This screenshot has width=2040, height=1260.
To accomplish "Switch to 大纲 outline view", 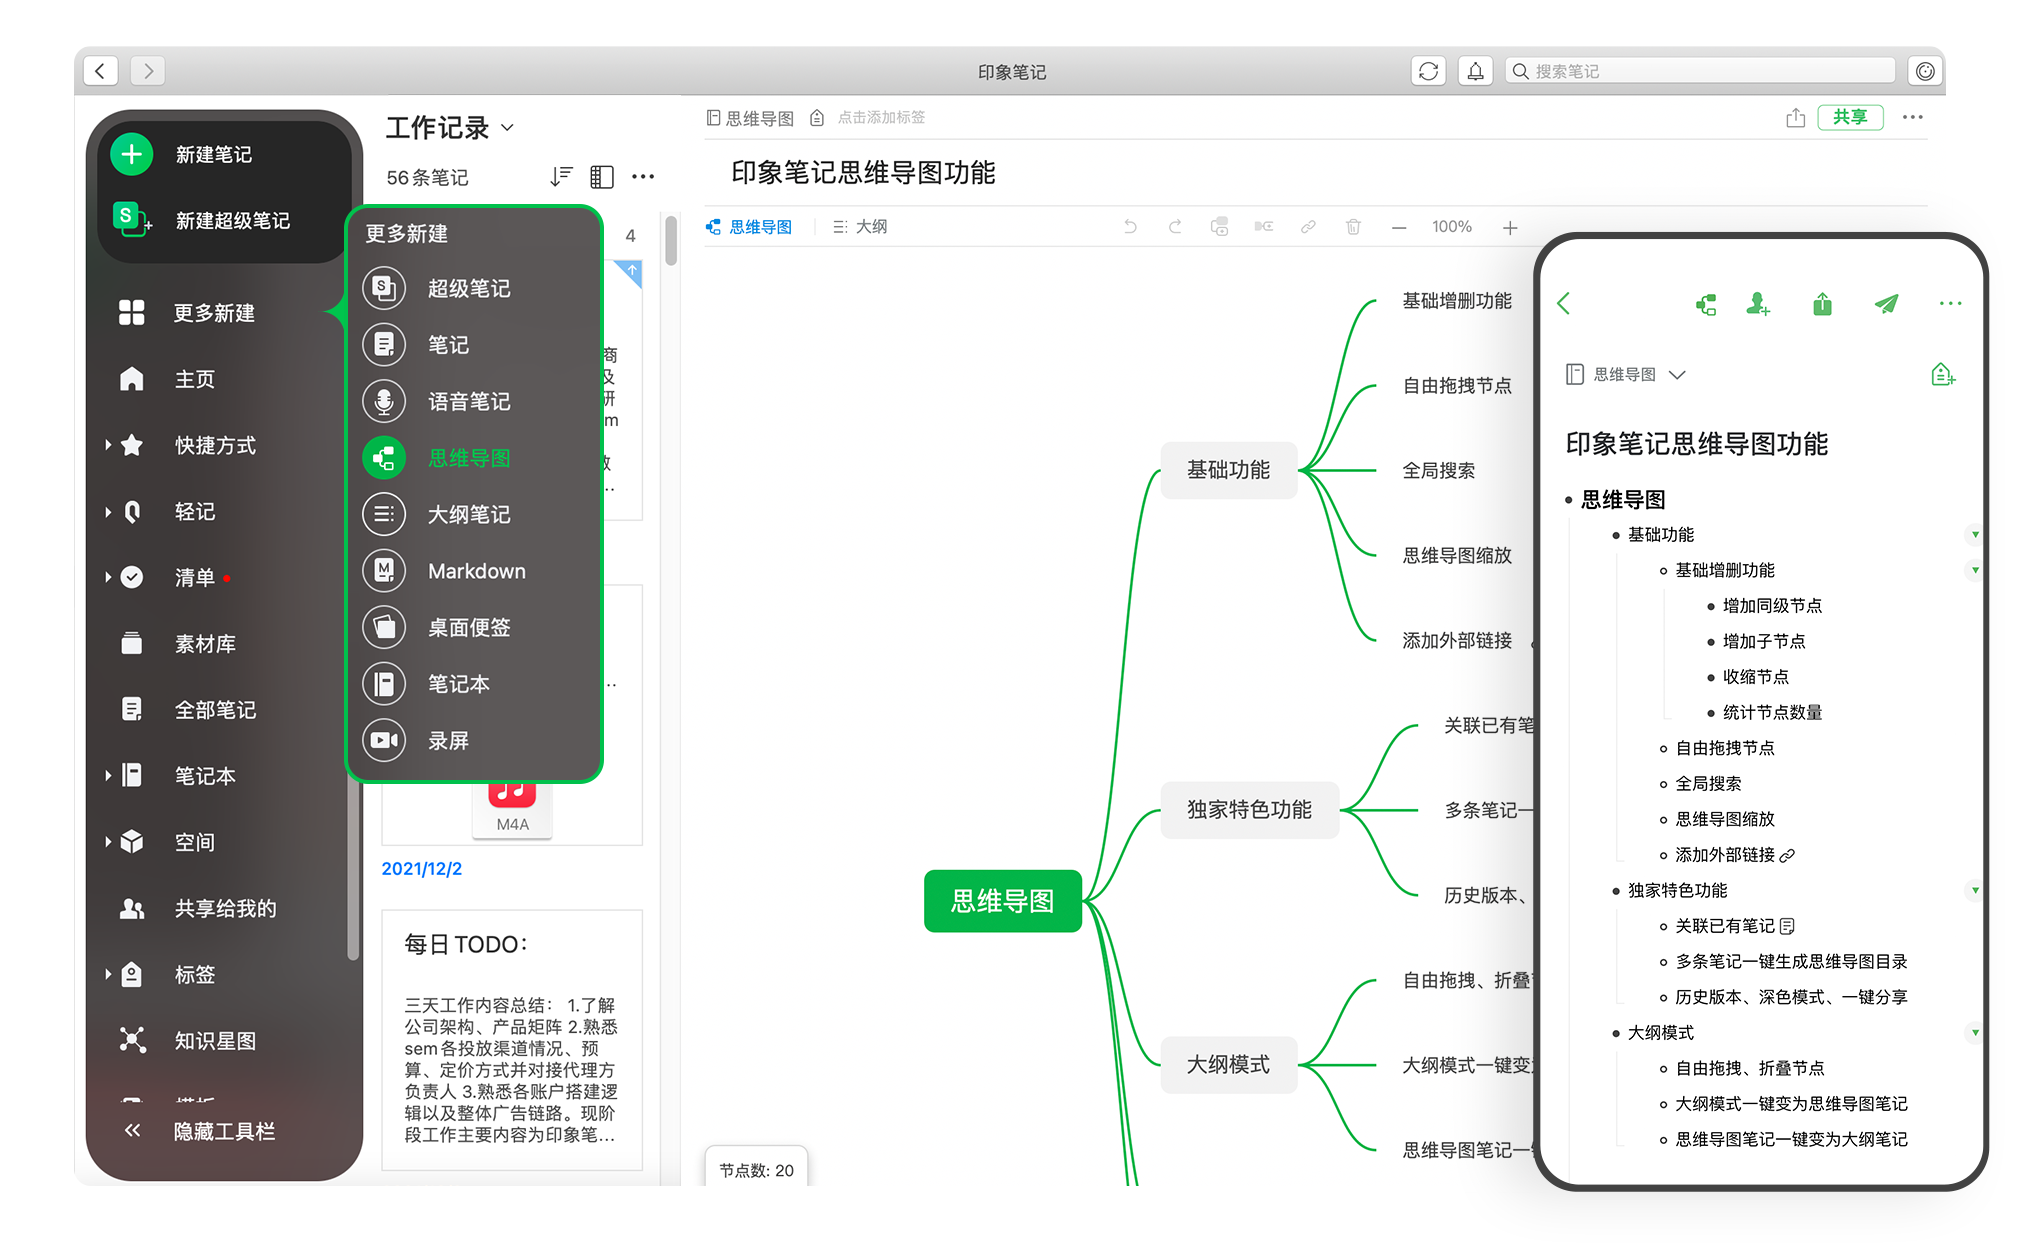I will click(x=860, y=227).
